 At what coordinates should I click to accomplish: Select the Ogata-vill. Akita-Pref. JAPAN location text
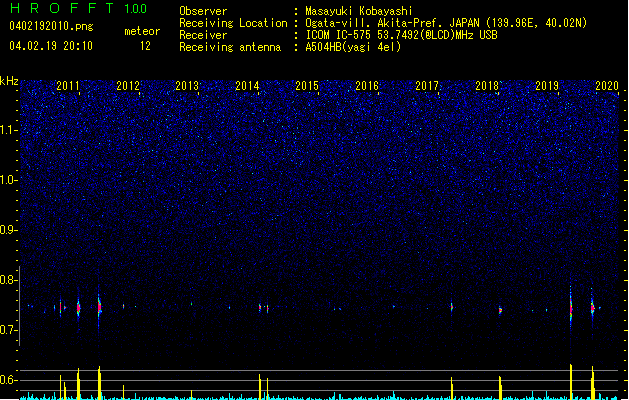click(446, 23)
